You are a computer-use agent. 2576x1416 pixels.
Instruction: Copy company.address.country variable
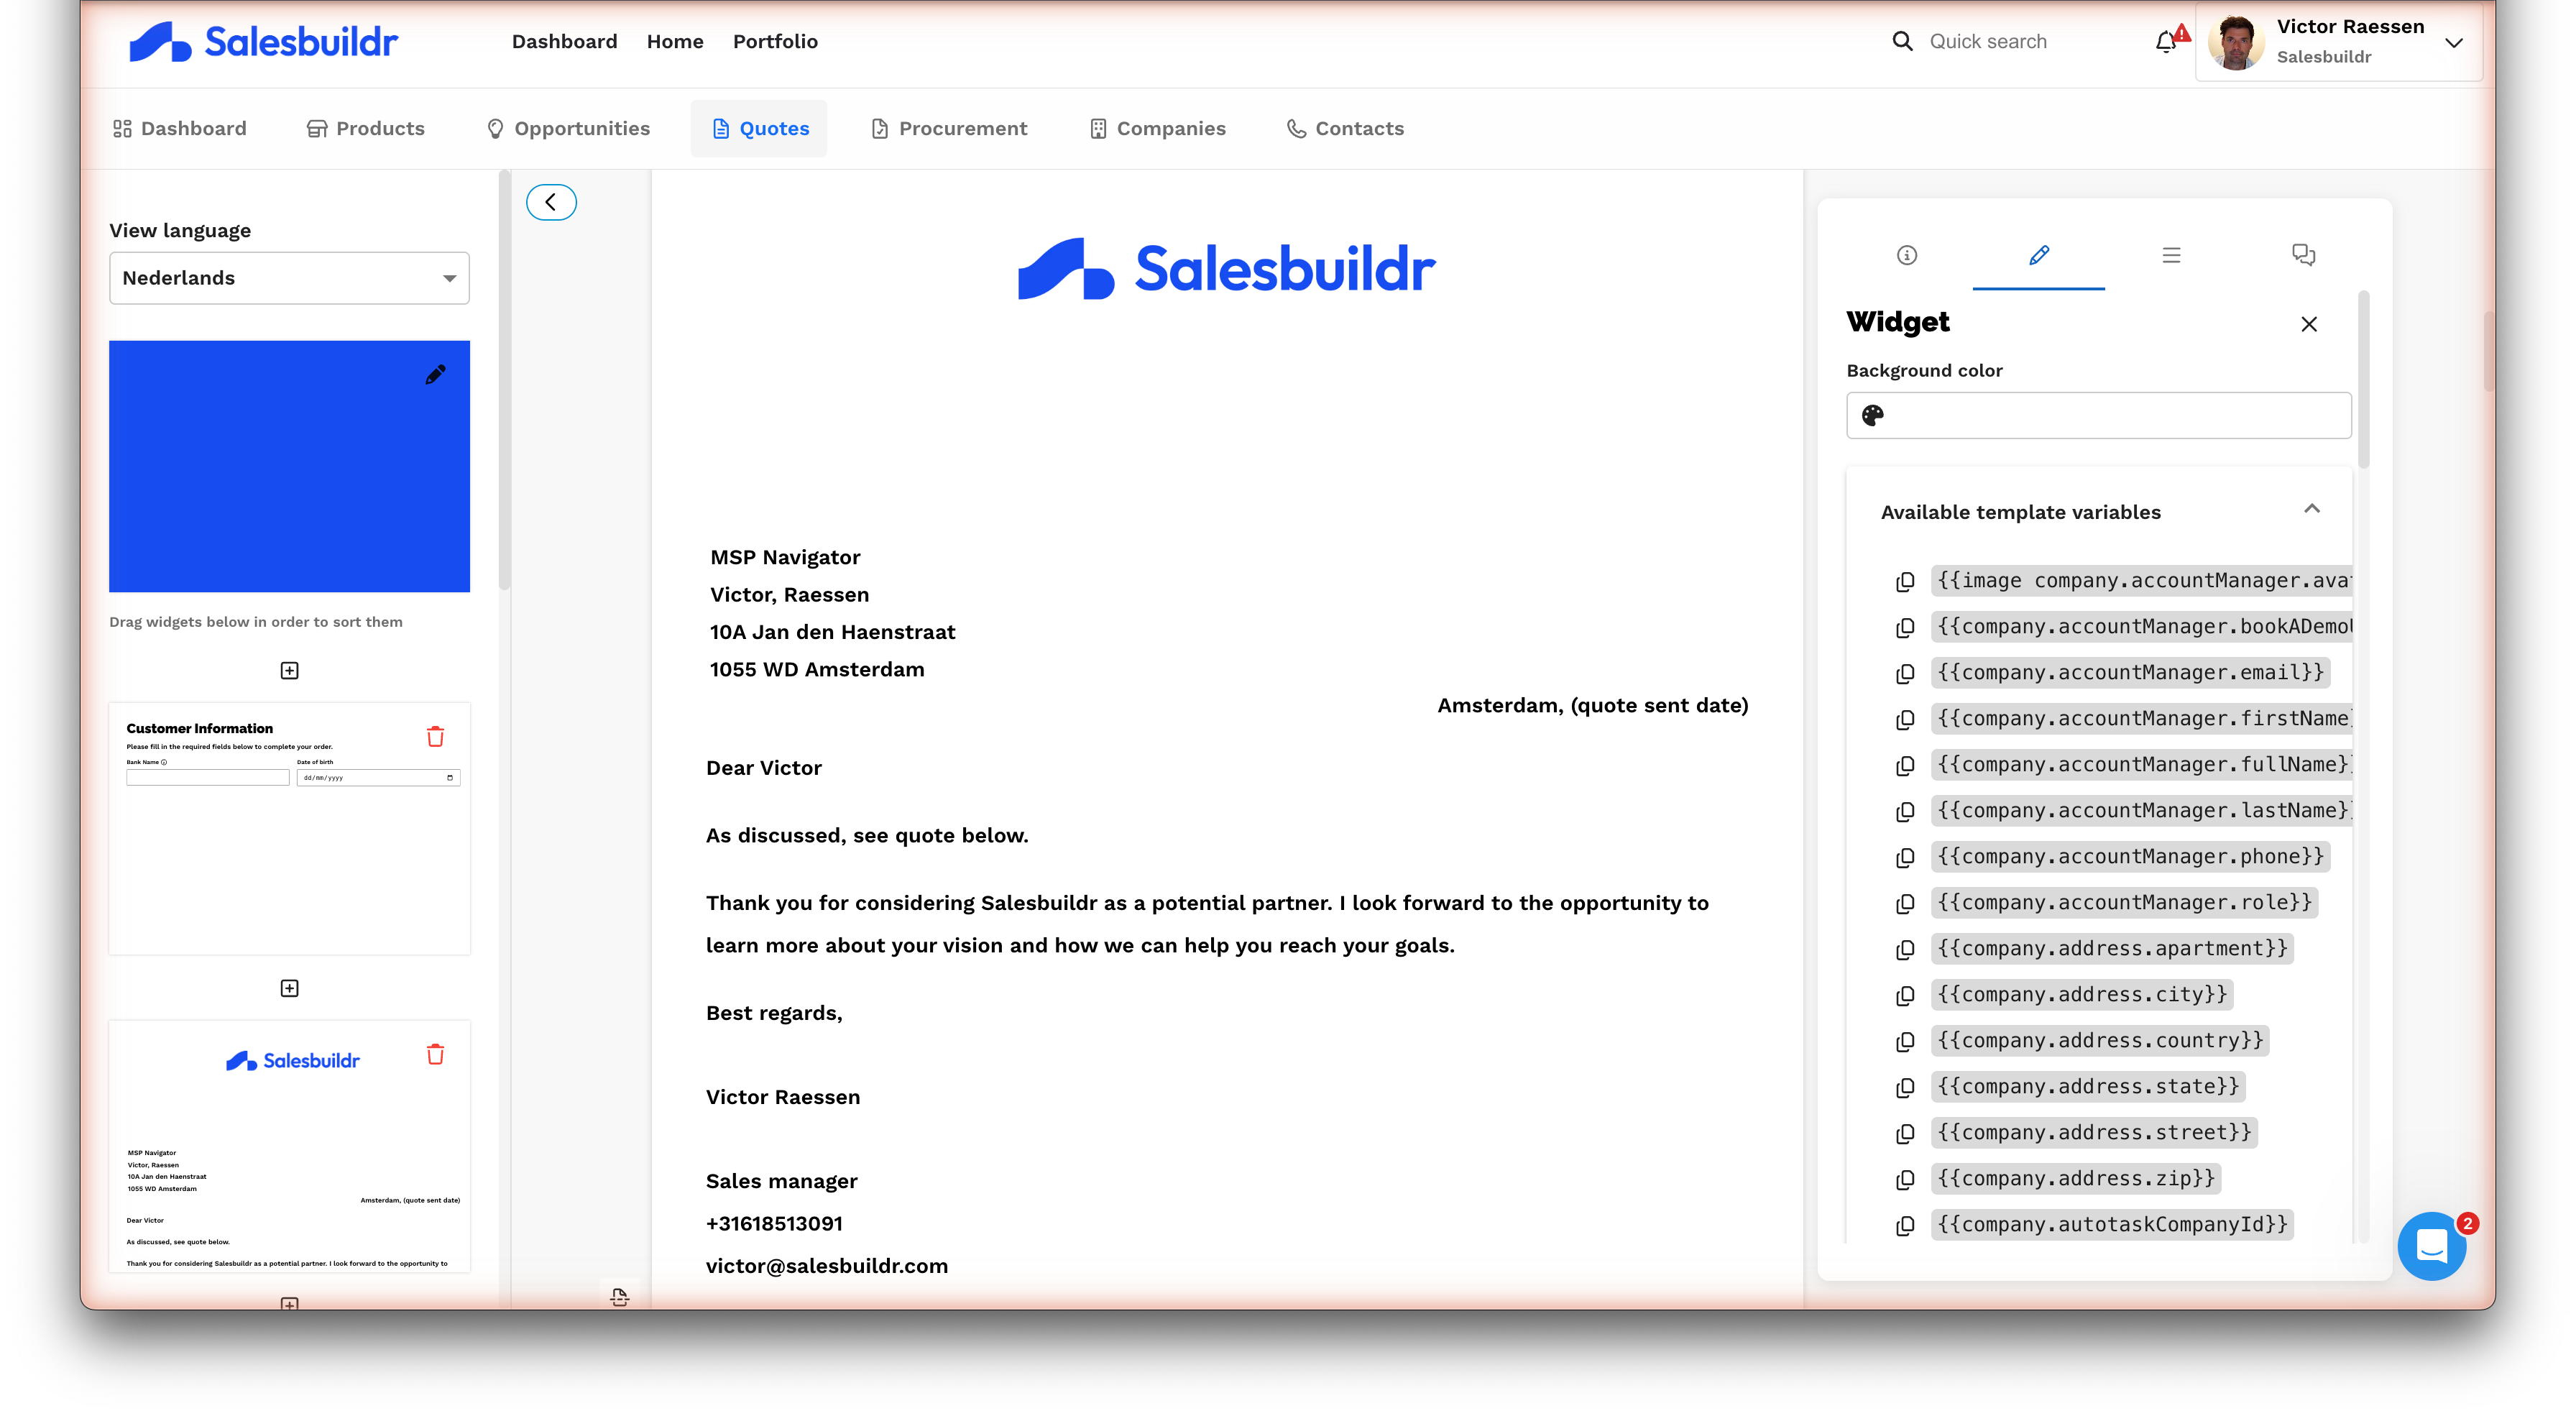coord(1905,1042)
